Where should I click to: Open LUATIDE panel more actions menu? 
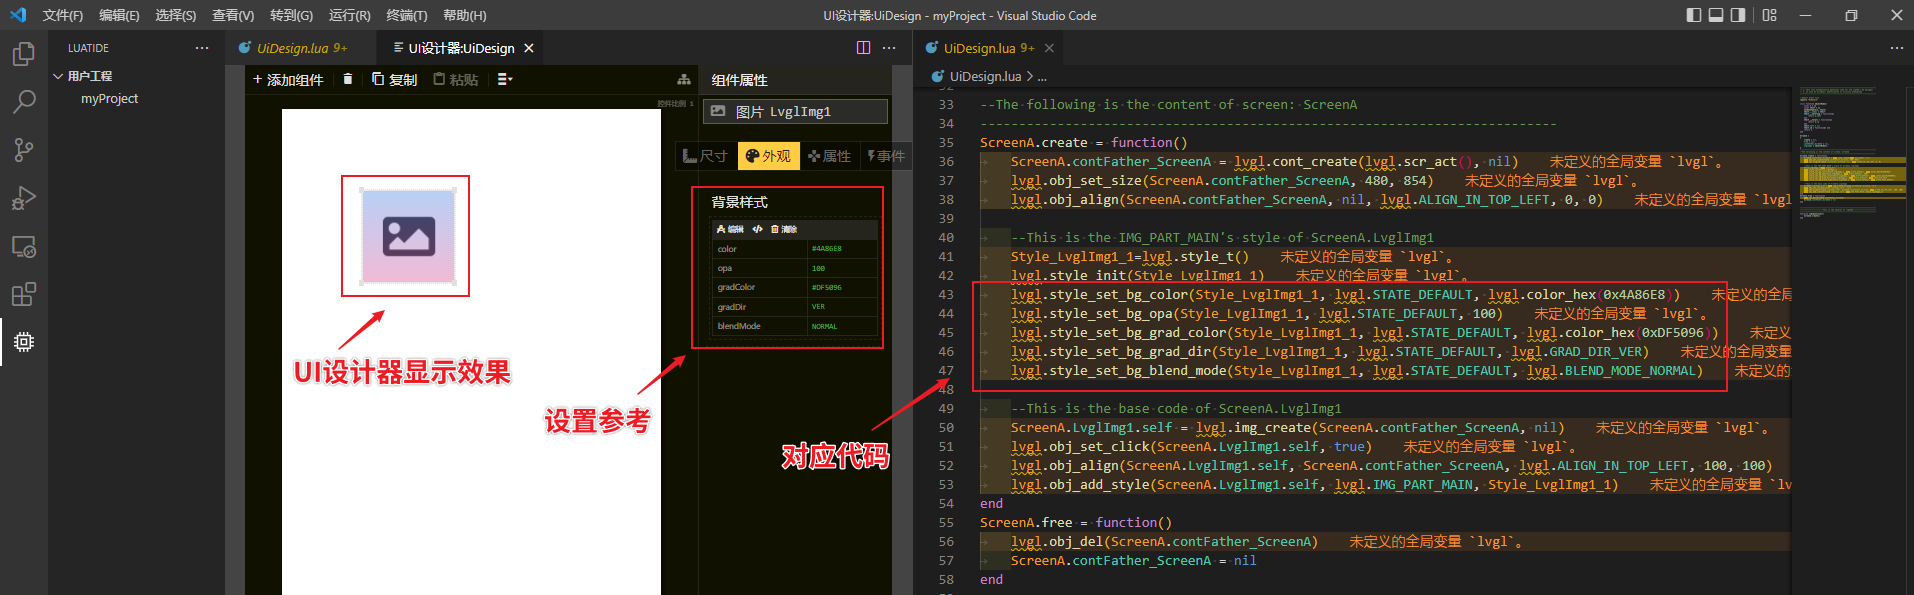(x=202, y=48)
